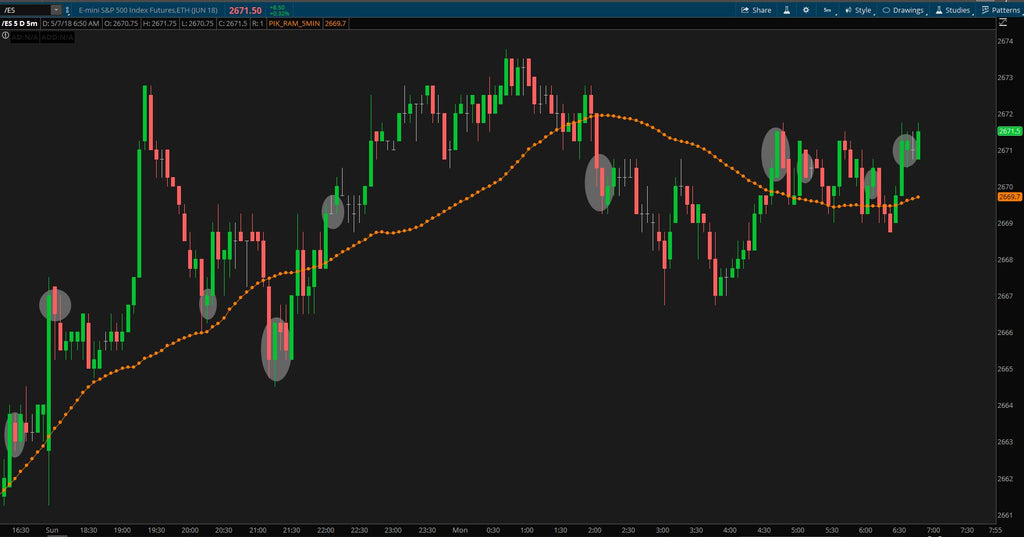This screenshot has height=537, width=1024.
Task: Click the 'L: 2670.75' low value
Action: (198, 24)
